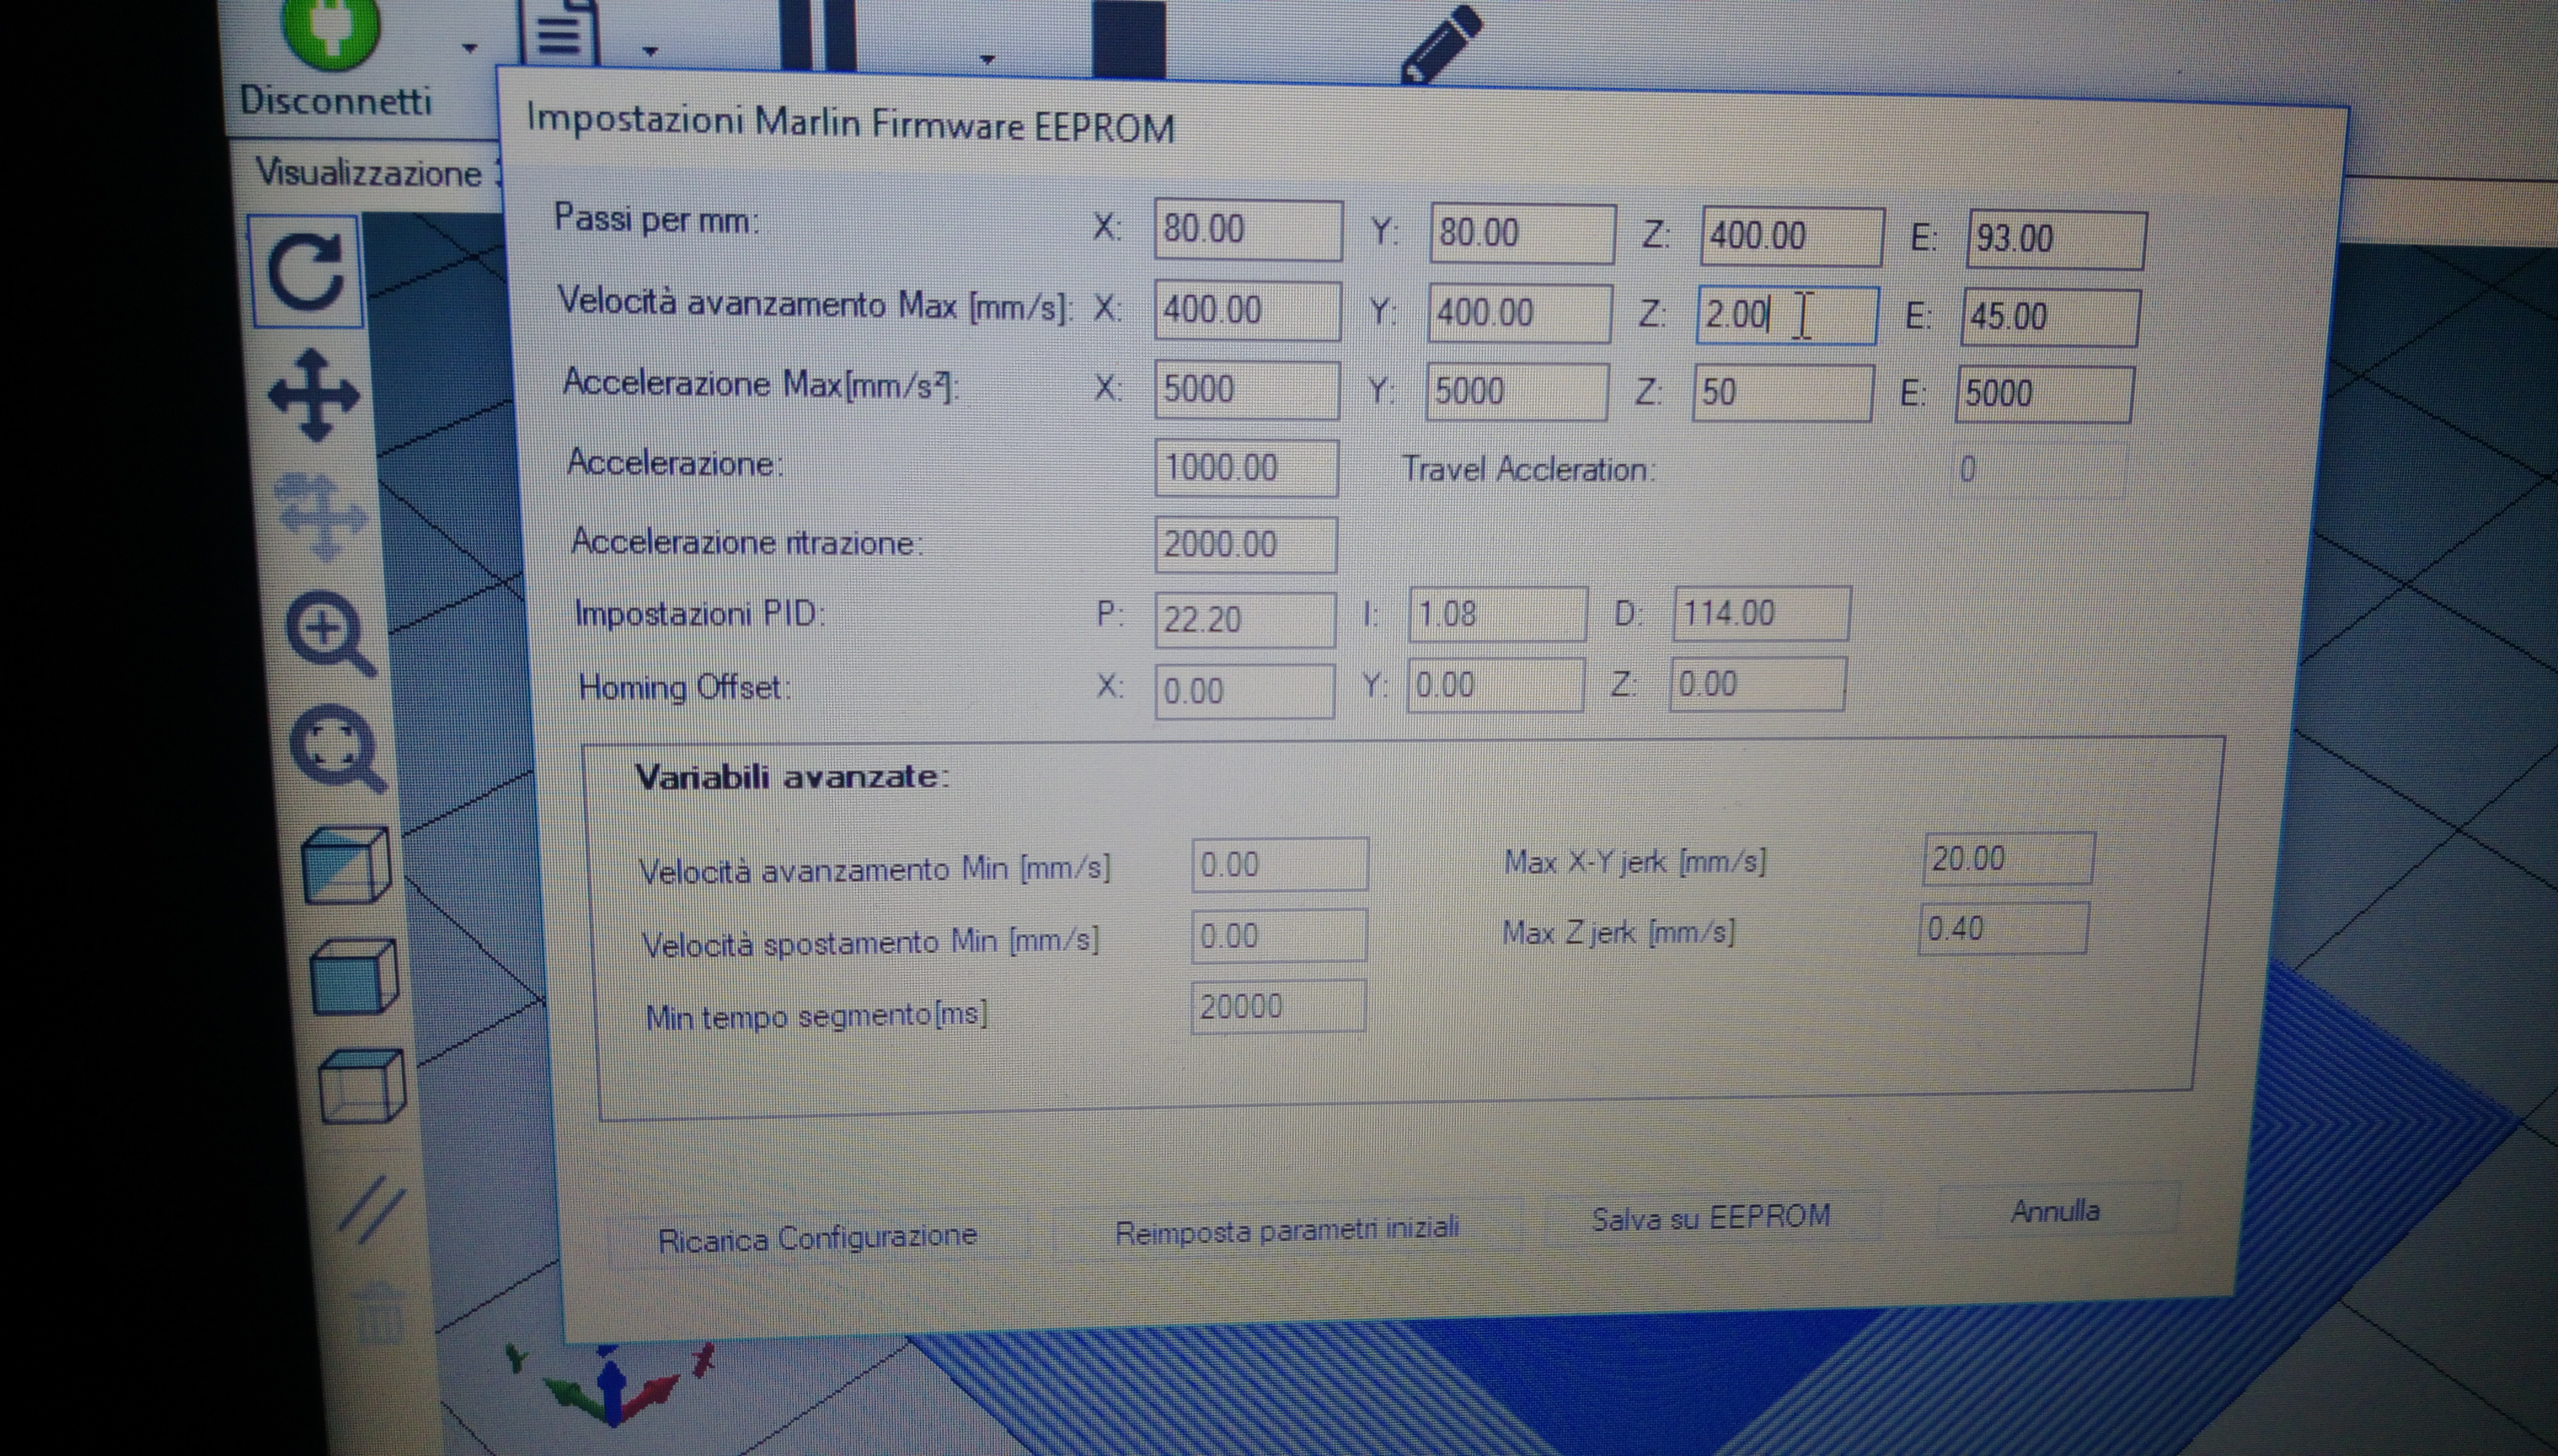The height and width of the screenshot is (1456, 2558).
Task: Click the Salva su EEPROM button
Action: 1711,1217
